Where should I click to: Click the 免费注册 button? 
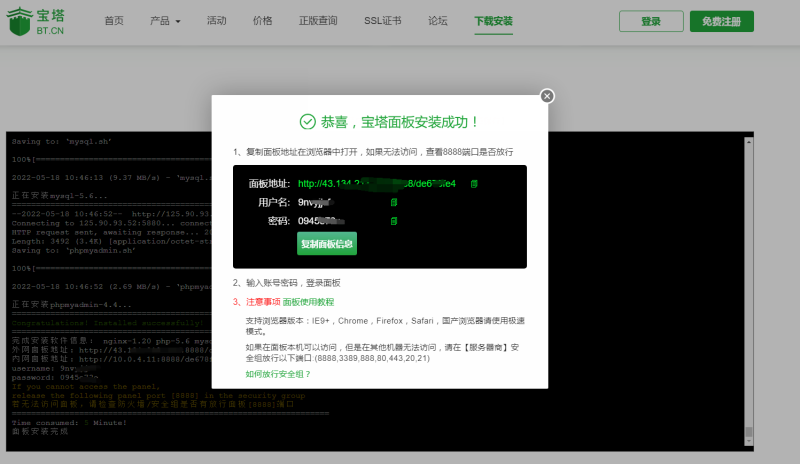point(721,21)
